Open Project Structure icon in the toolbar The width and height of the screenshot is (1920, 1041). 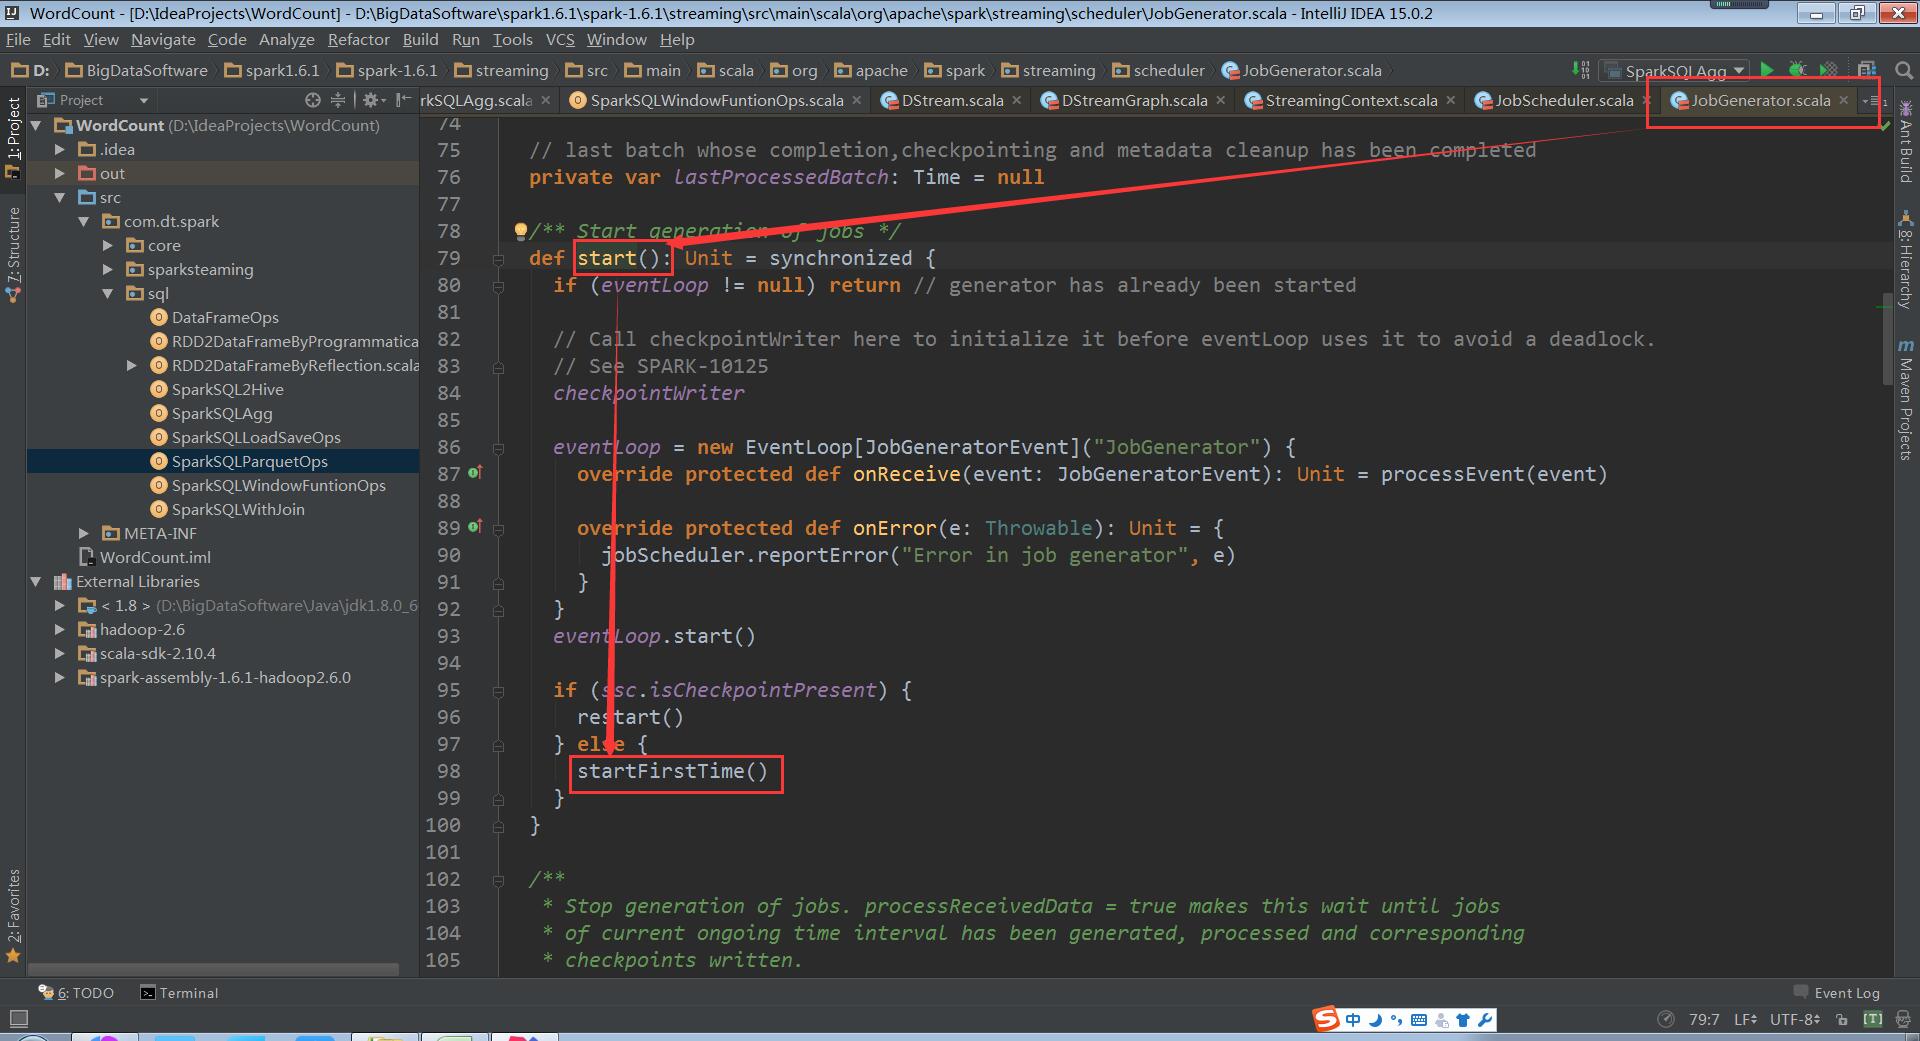point(1866,70)
